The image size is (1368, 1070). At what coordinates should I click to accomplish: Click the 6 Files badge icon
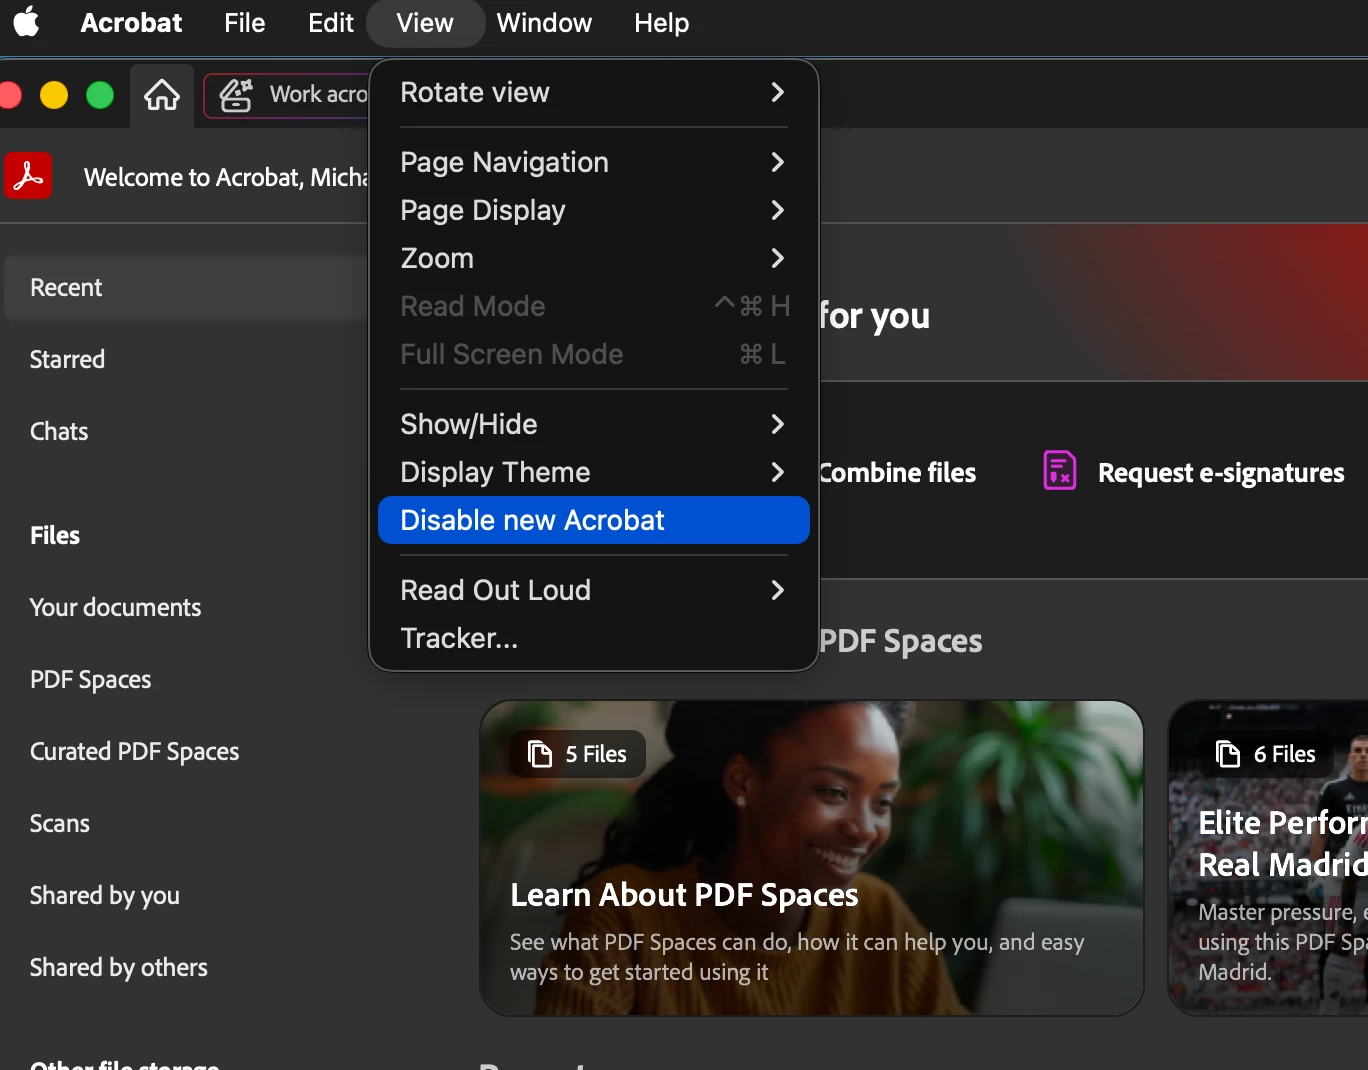[x=1227, y=754]
